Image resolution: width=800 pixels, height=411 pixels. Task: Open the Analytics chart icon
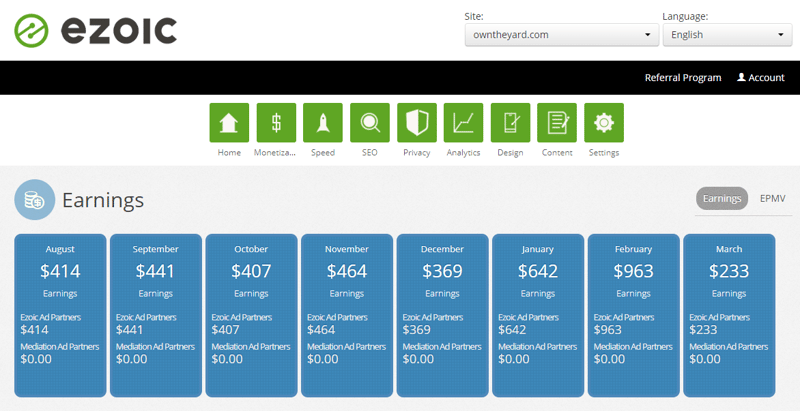pyautogui.click(x=463, y=123)
